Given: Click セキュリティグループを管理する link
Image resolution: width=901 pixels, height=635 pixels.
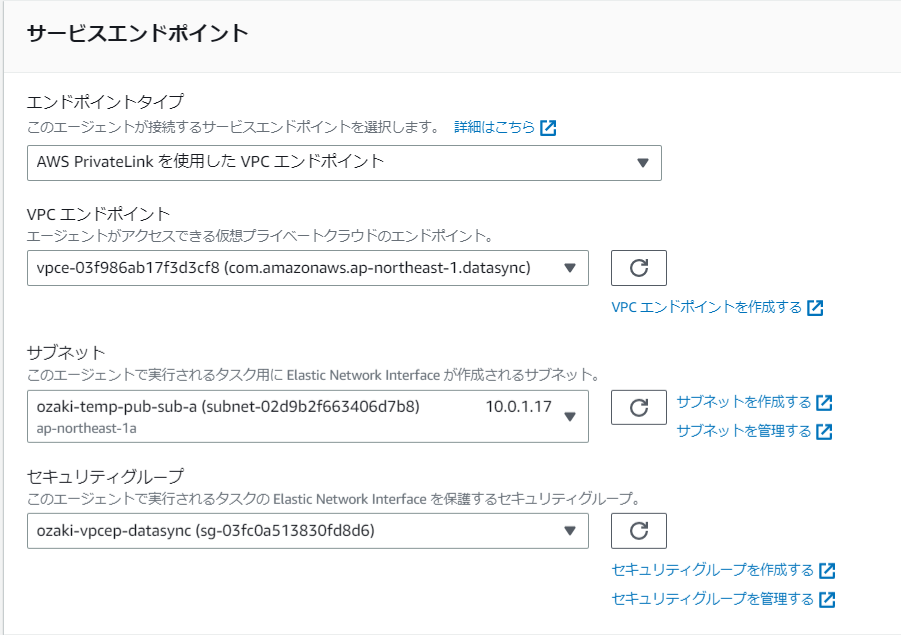Looking at the screenshot, I should (713, 599).
